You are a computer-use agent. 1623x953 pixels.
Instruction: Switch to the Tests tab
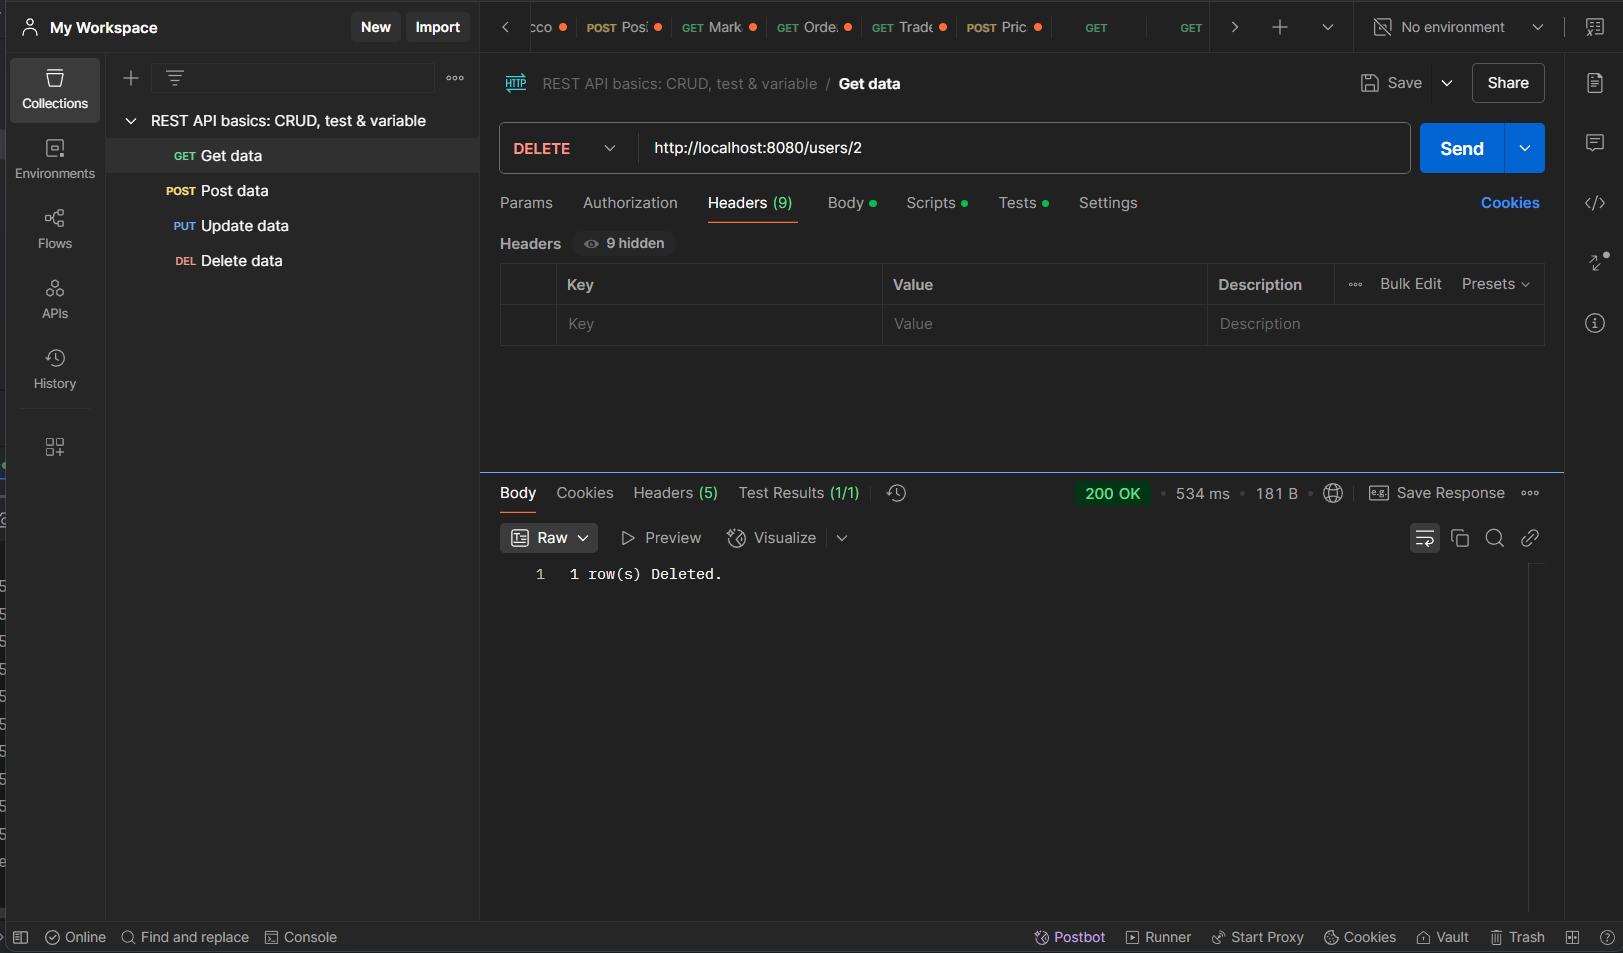tap(1023, 203)
